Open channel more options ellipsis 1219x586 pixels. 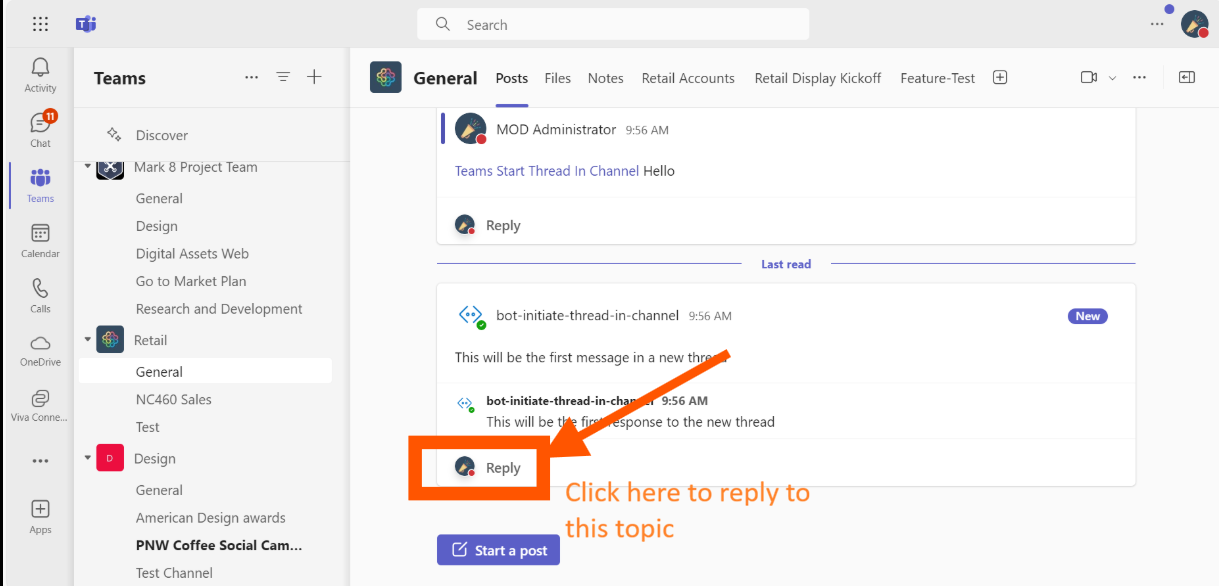1139,77
